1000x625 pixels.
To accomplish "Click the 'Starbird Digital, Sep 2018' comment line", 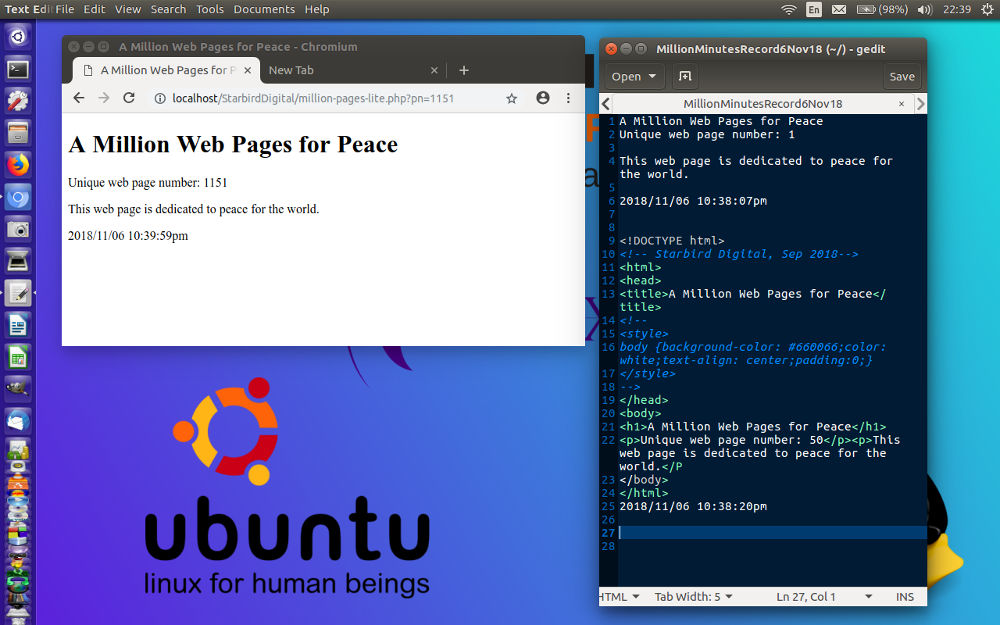I will tap(739, 254).
